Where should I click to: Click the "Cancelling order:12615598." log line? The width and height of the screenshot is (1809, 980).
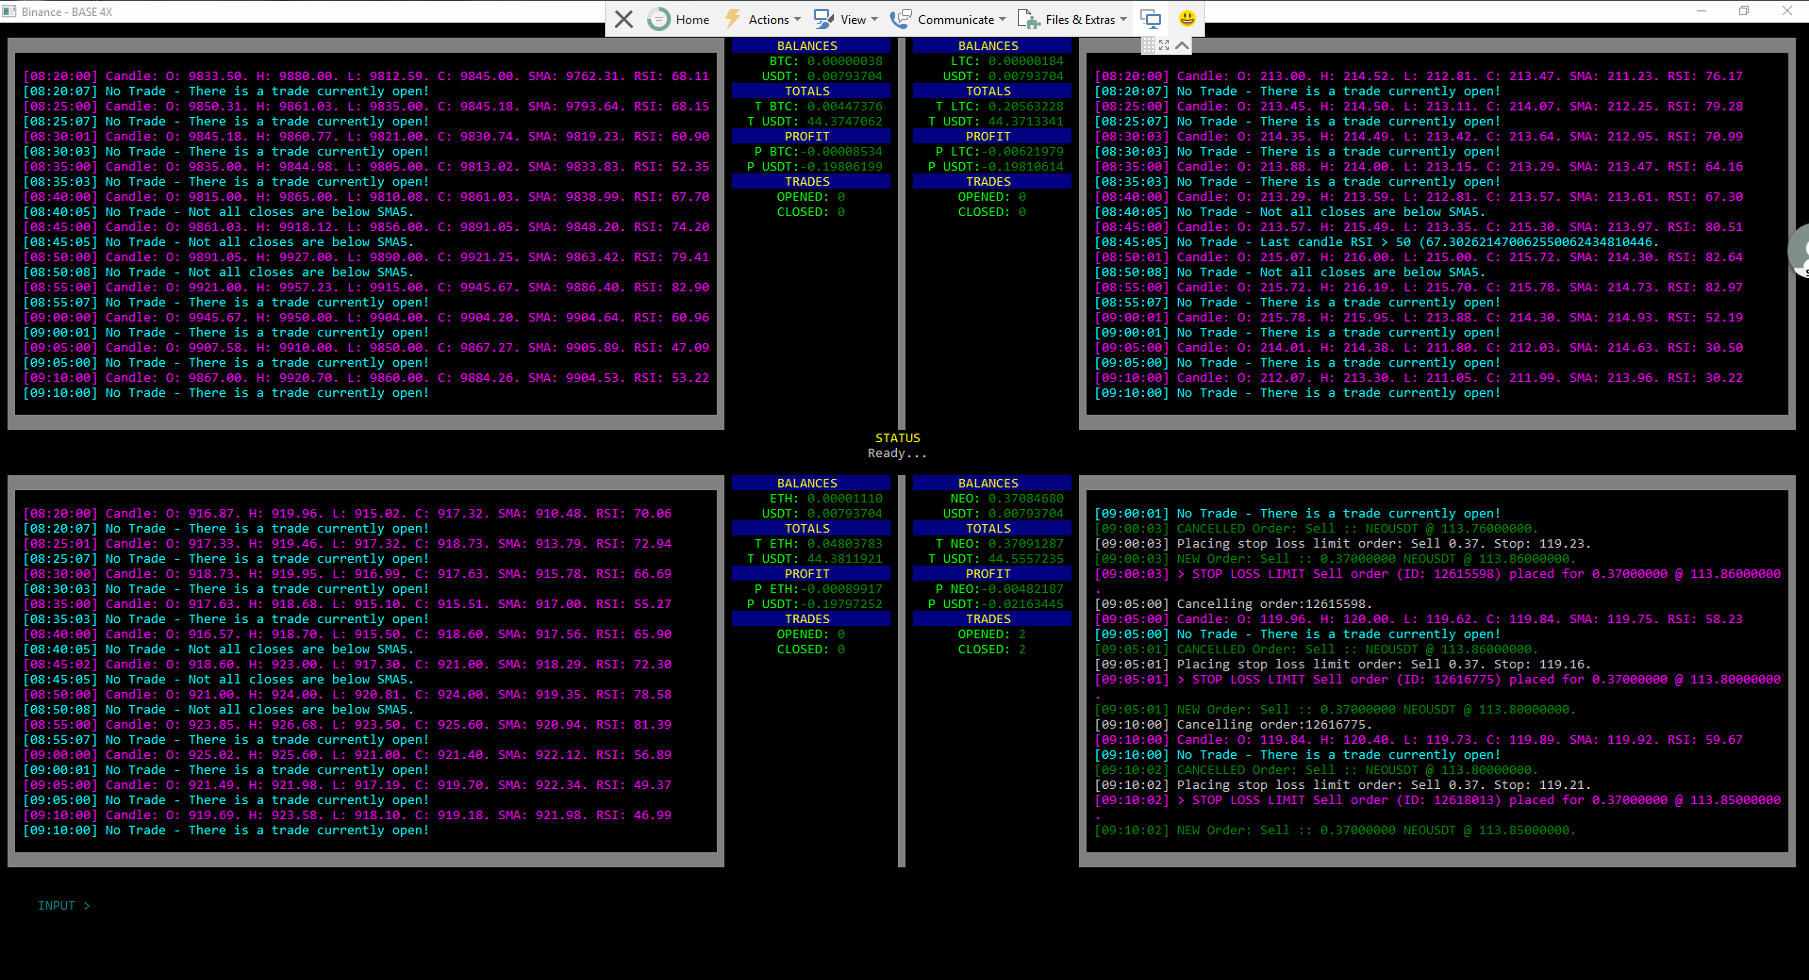click(1233, 604)
